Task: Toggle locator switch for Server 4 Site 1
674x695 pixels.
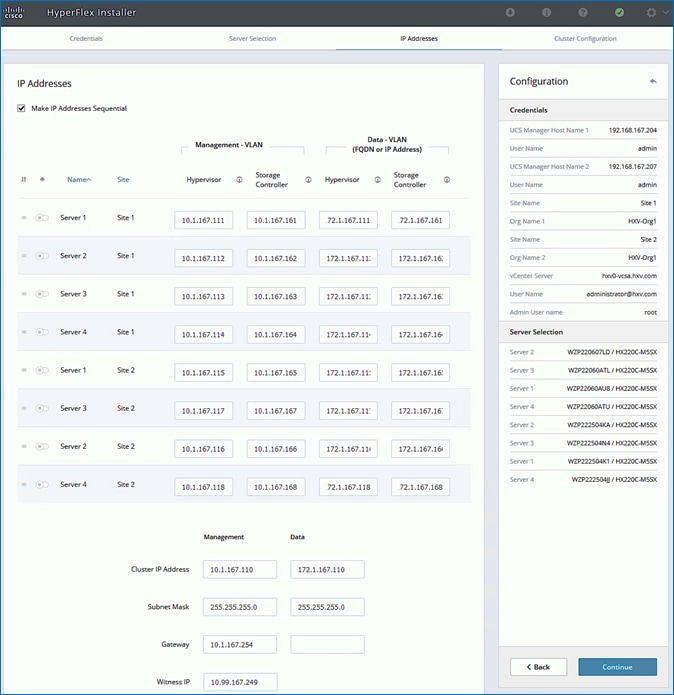Action: tap(42, 332)
